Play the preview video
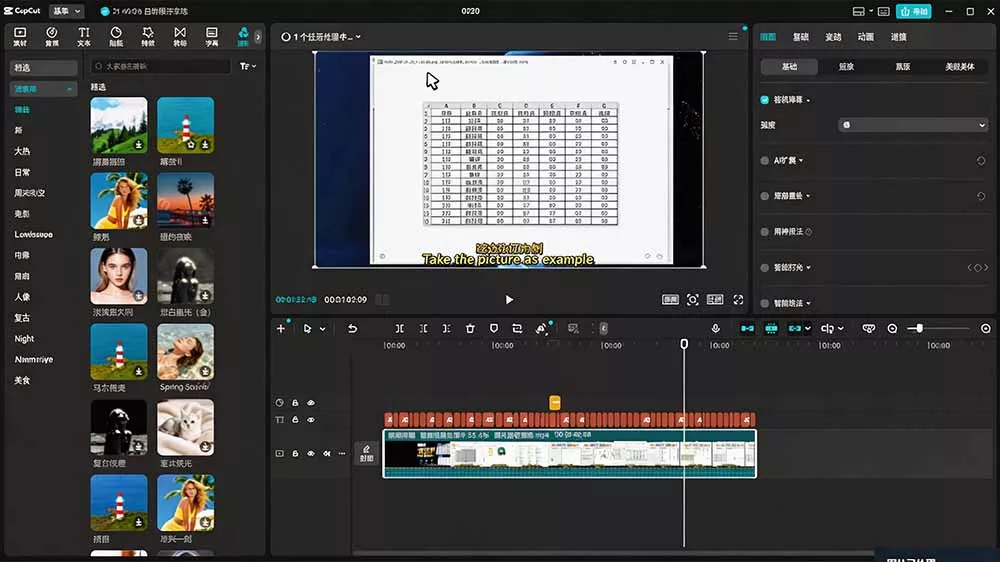The image size is (1000, 562). coord(509,299)
